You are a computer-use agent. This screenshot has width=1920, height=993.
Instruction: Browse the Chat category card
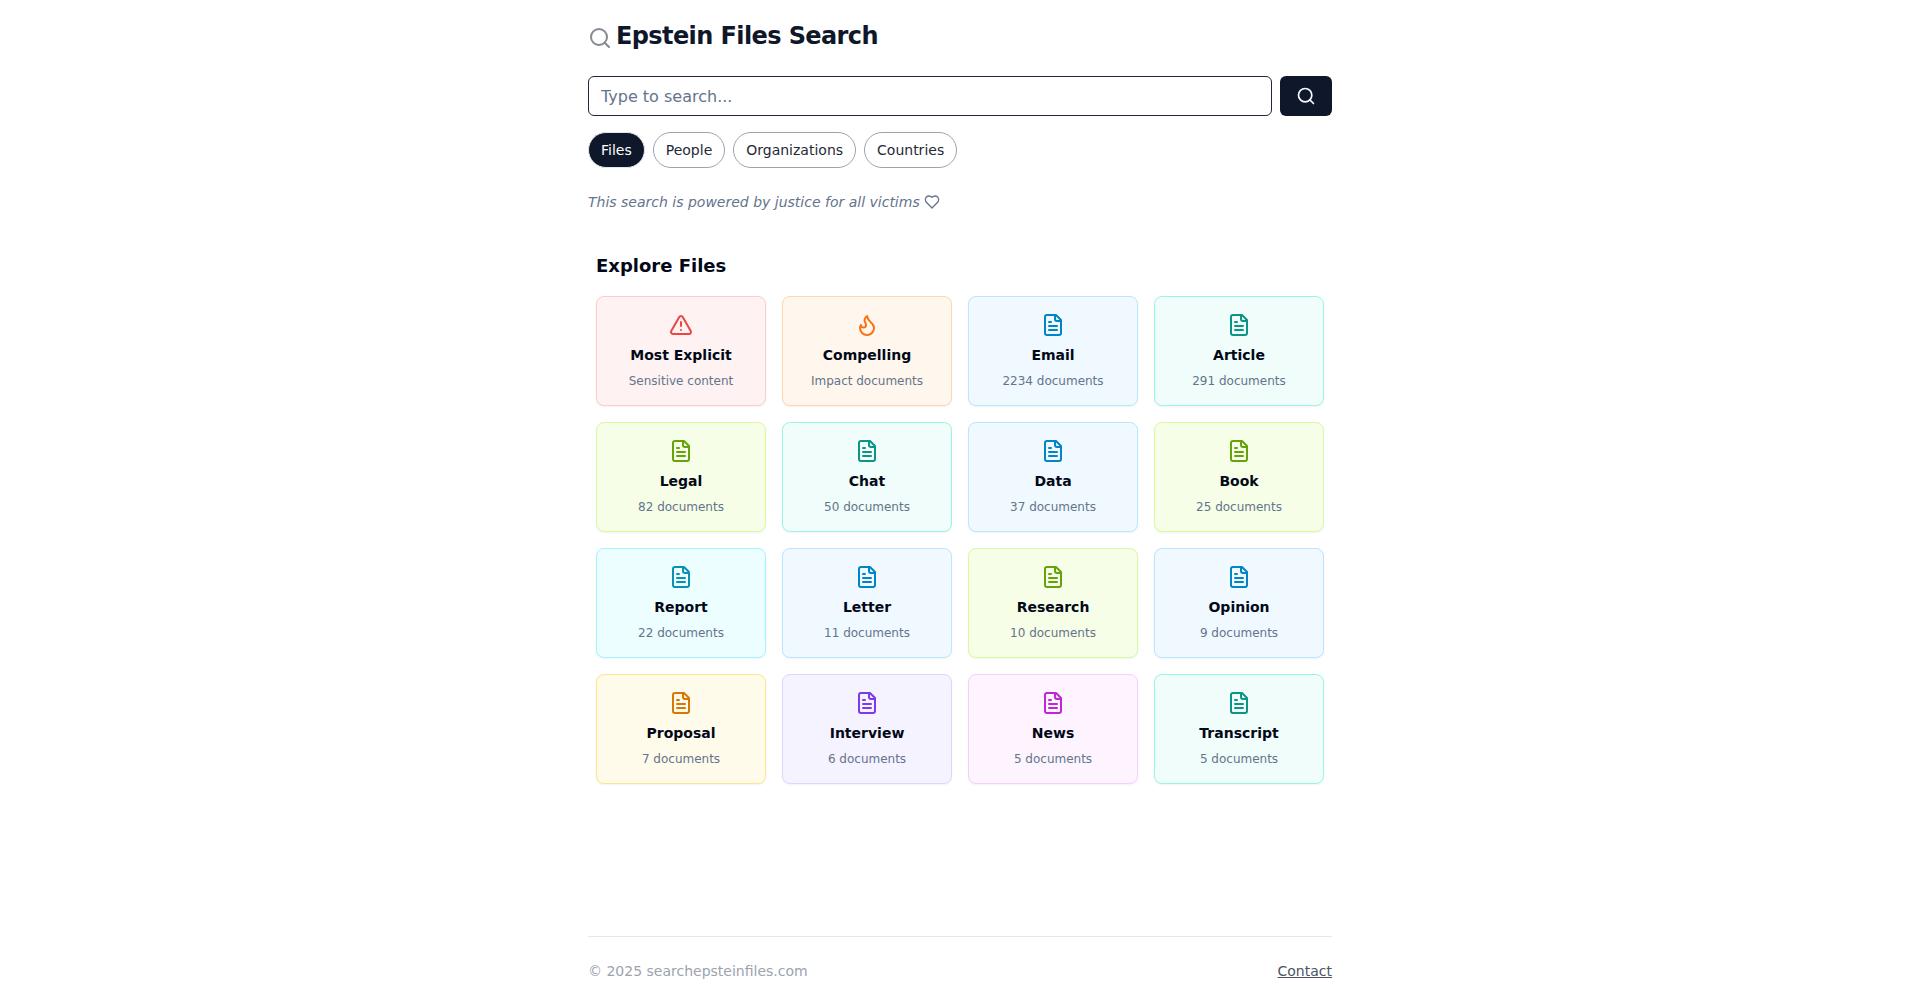click(x=867, y=477)
